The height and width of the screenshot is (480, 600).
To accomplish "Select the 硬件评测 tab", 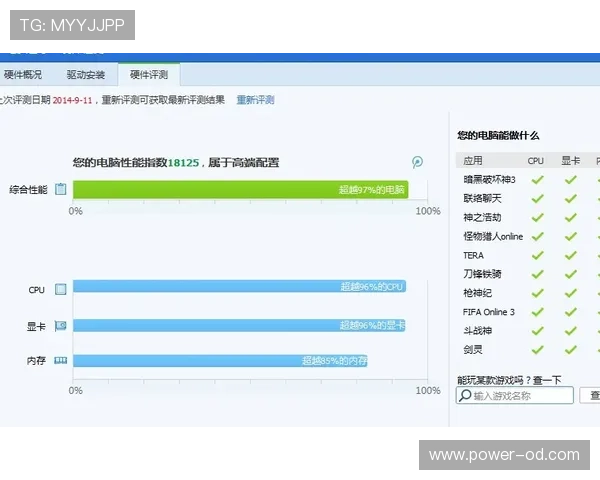I will 149,74.
